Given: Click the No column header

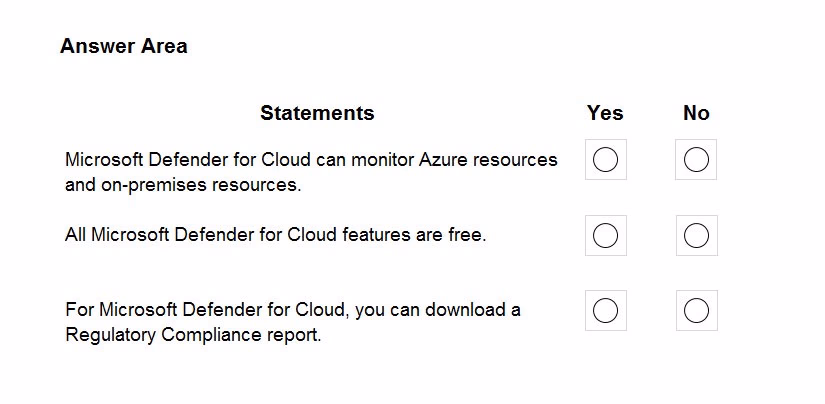Looking at the screenshot, I should 696,113.
